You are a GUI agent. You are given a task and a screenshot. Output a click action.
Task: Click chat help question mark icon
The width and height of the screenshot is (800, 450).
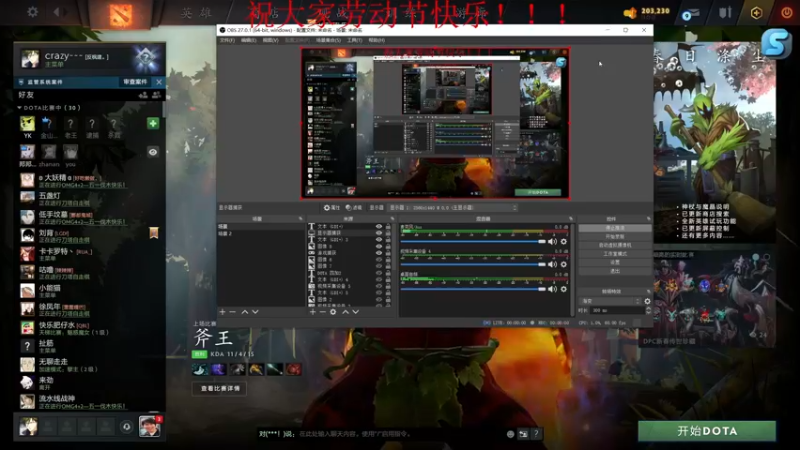535,434
